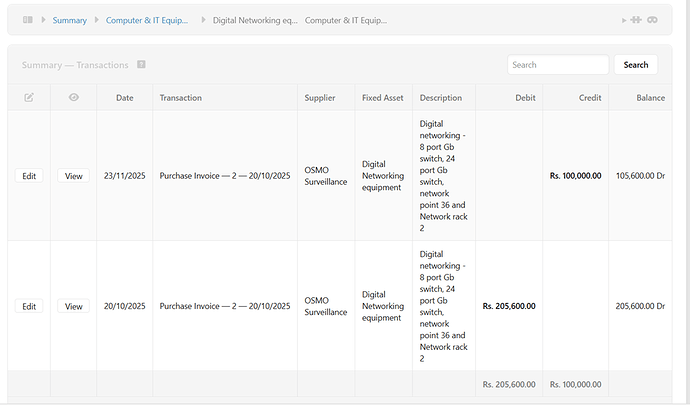Focus the Search text field
The width and height of the screenshot is (690, 405).
(558, 65)
